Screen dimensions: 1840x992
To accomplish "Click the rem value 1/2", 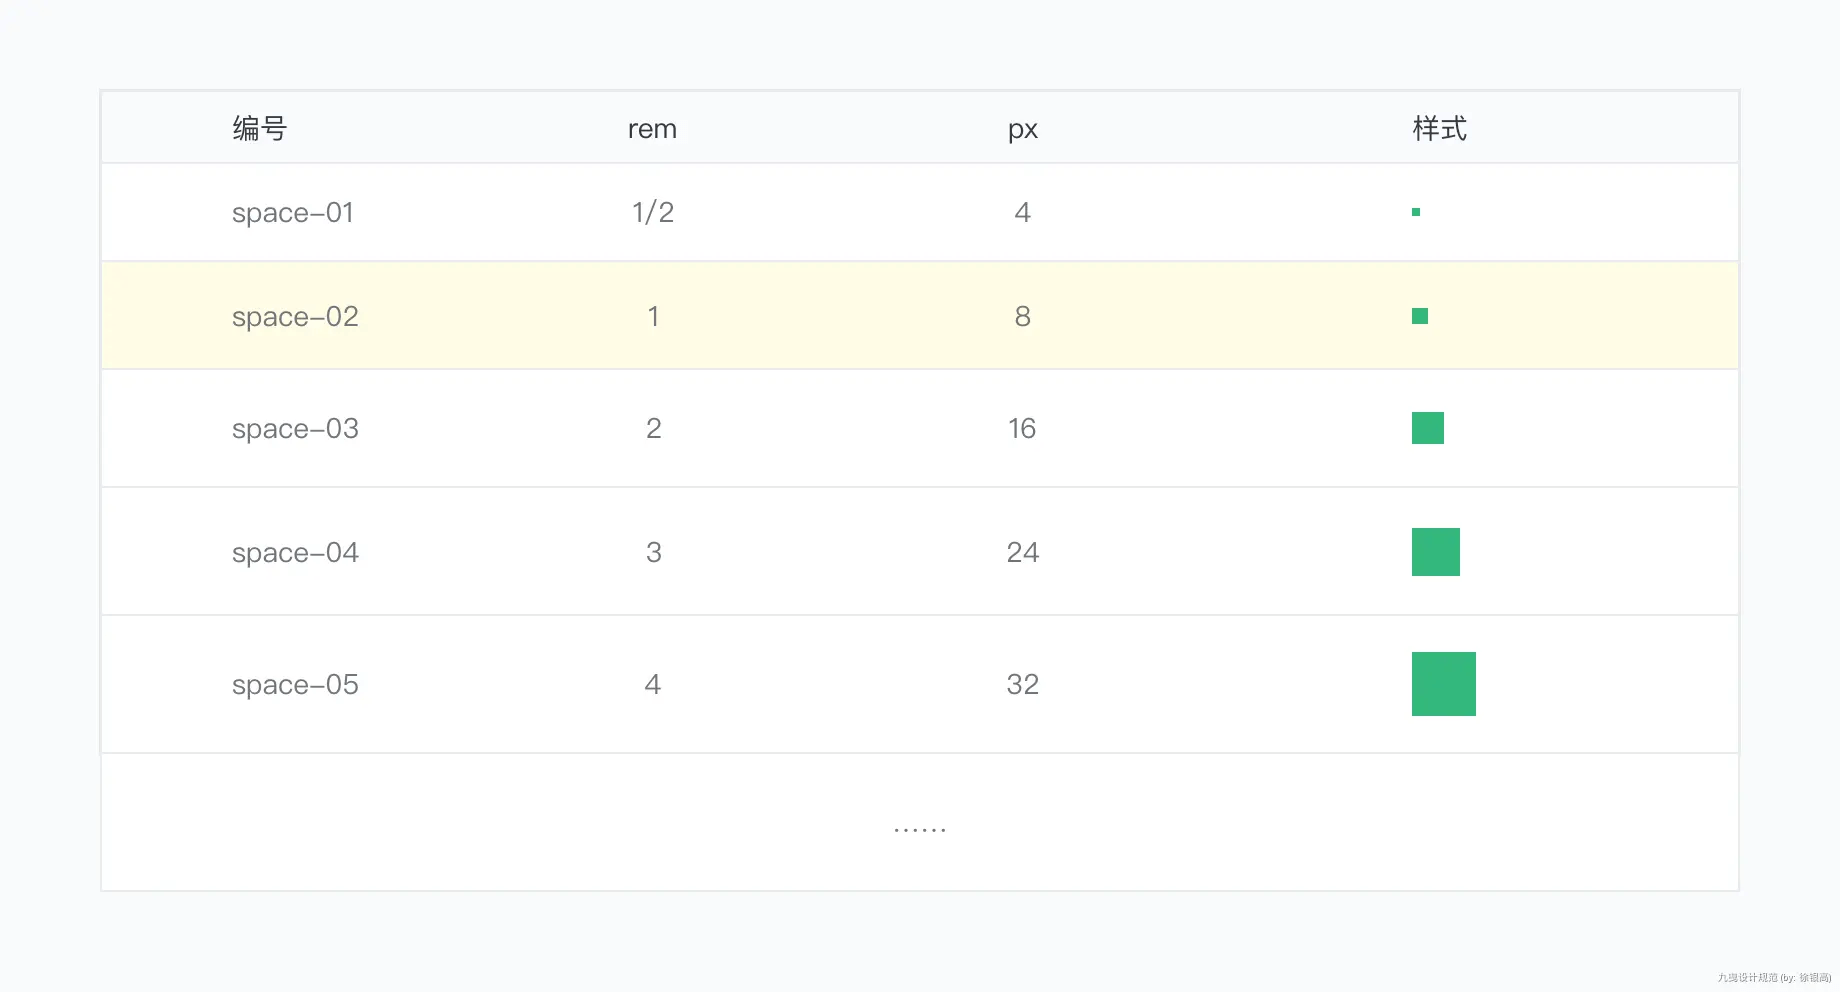I will [653, 212].
